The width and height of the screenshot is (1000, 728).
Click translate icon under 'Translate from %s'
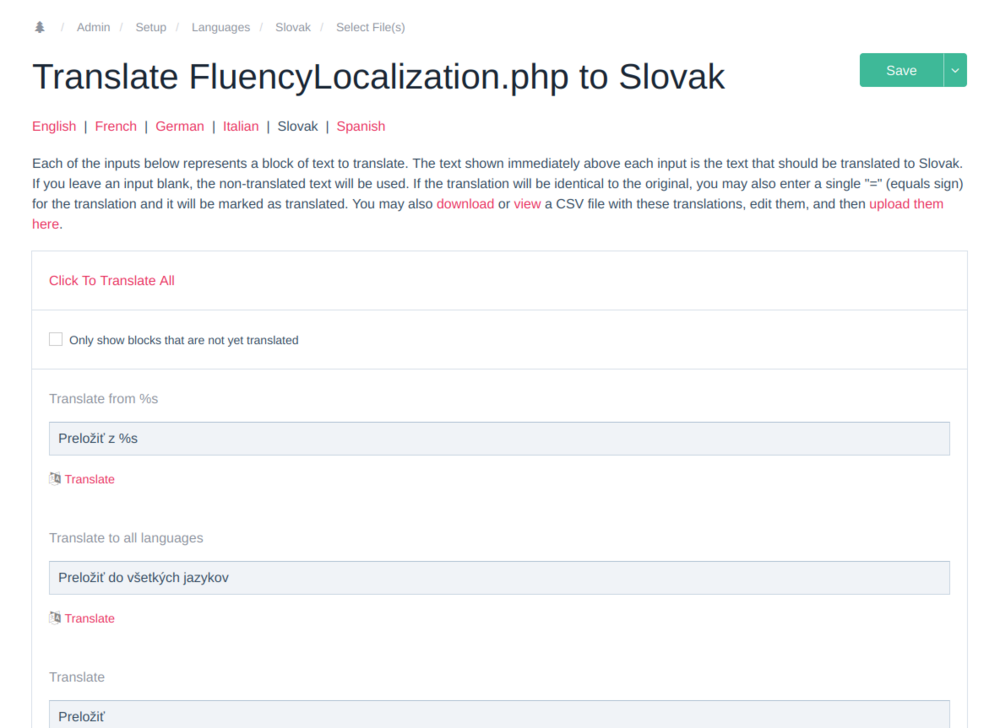55,479
